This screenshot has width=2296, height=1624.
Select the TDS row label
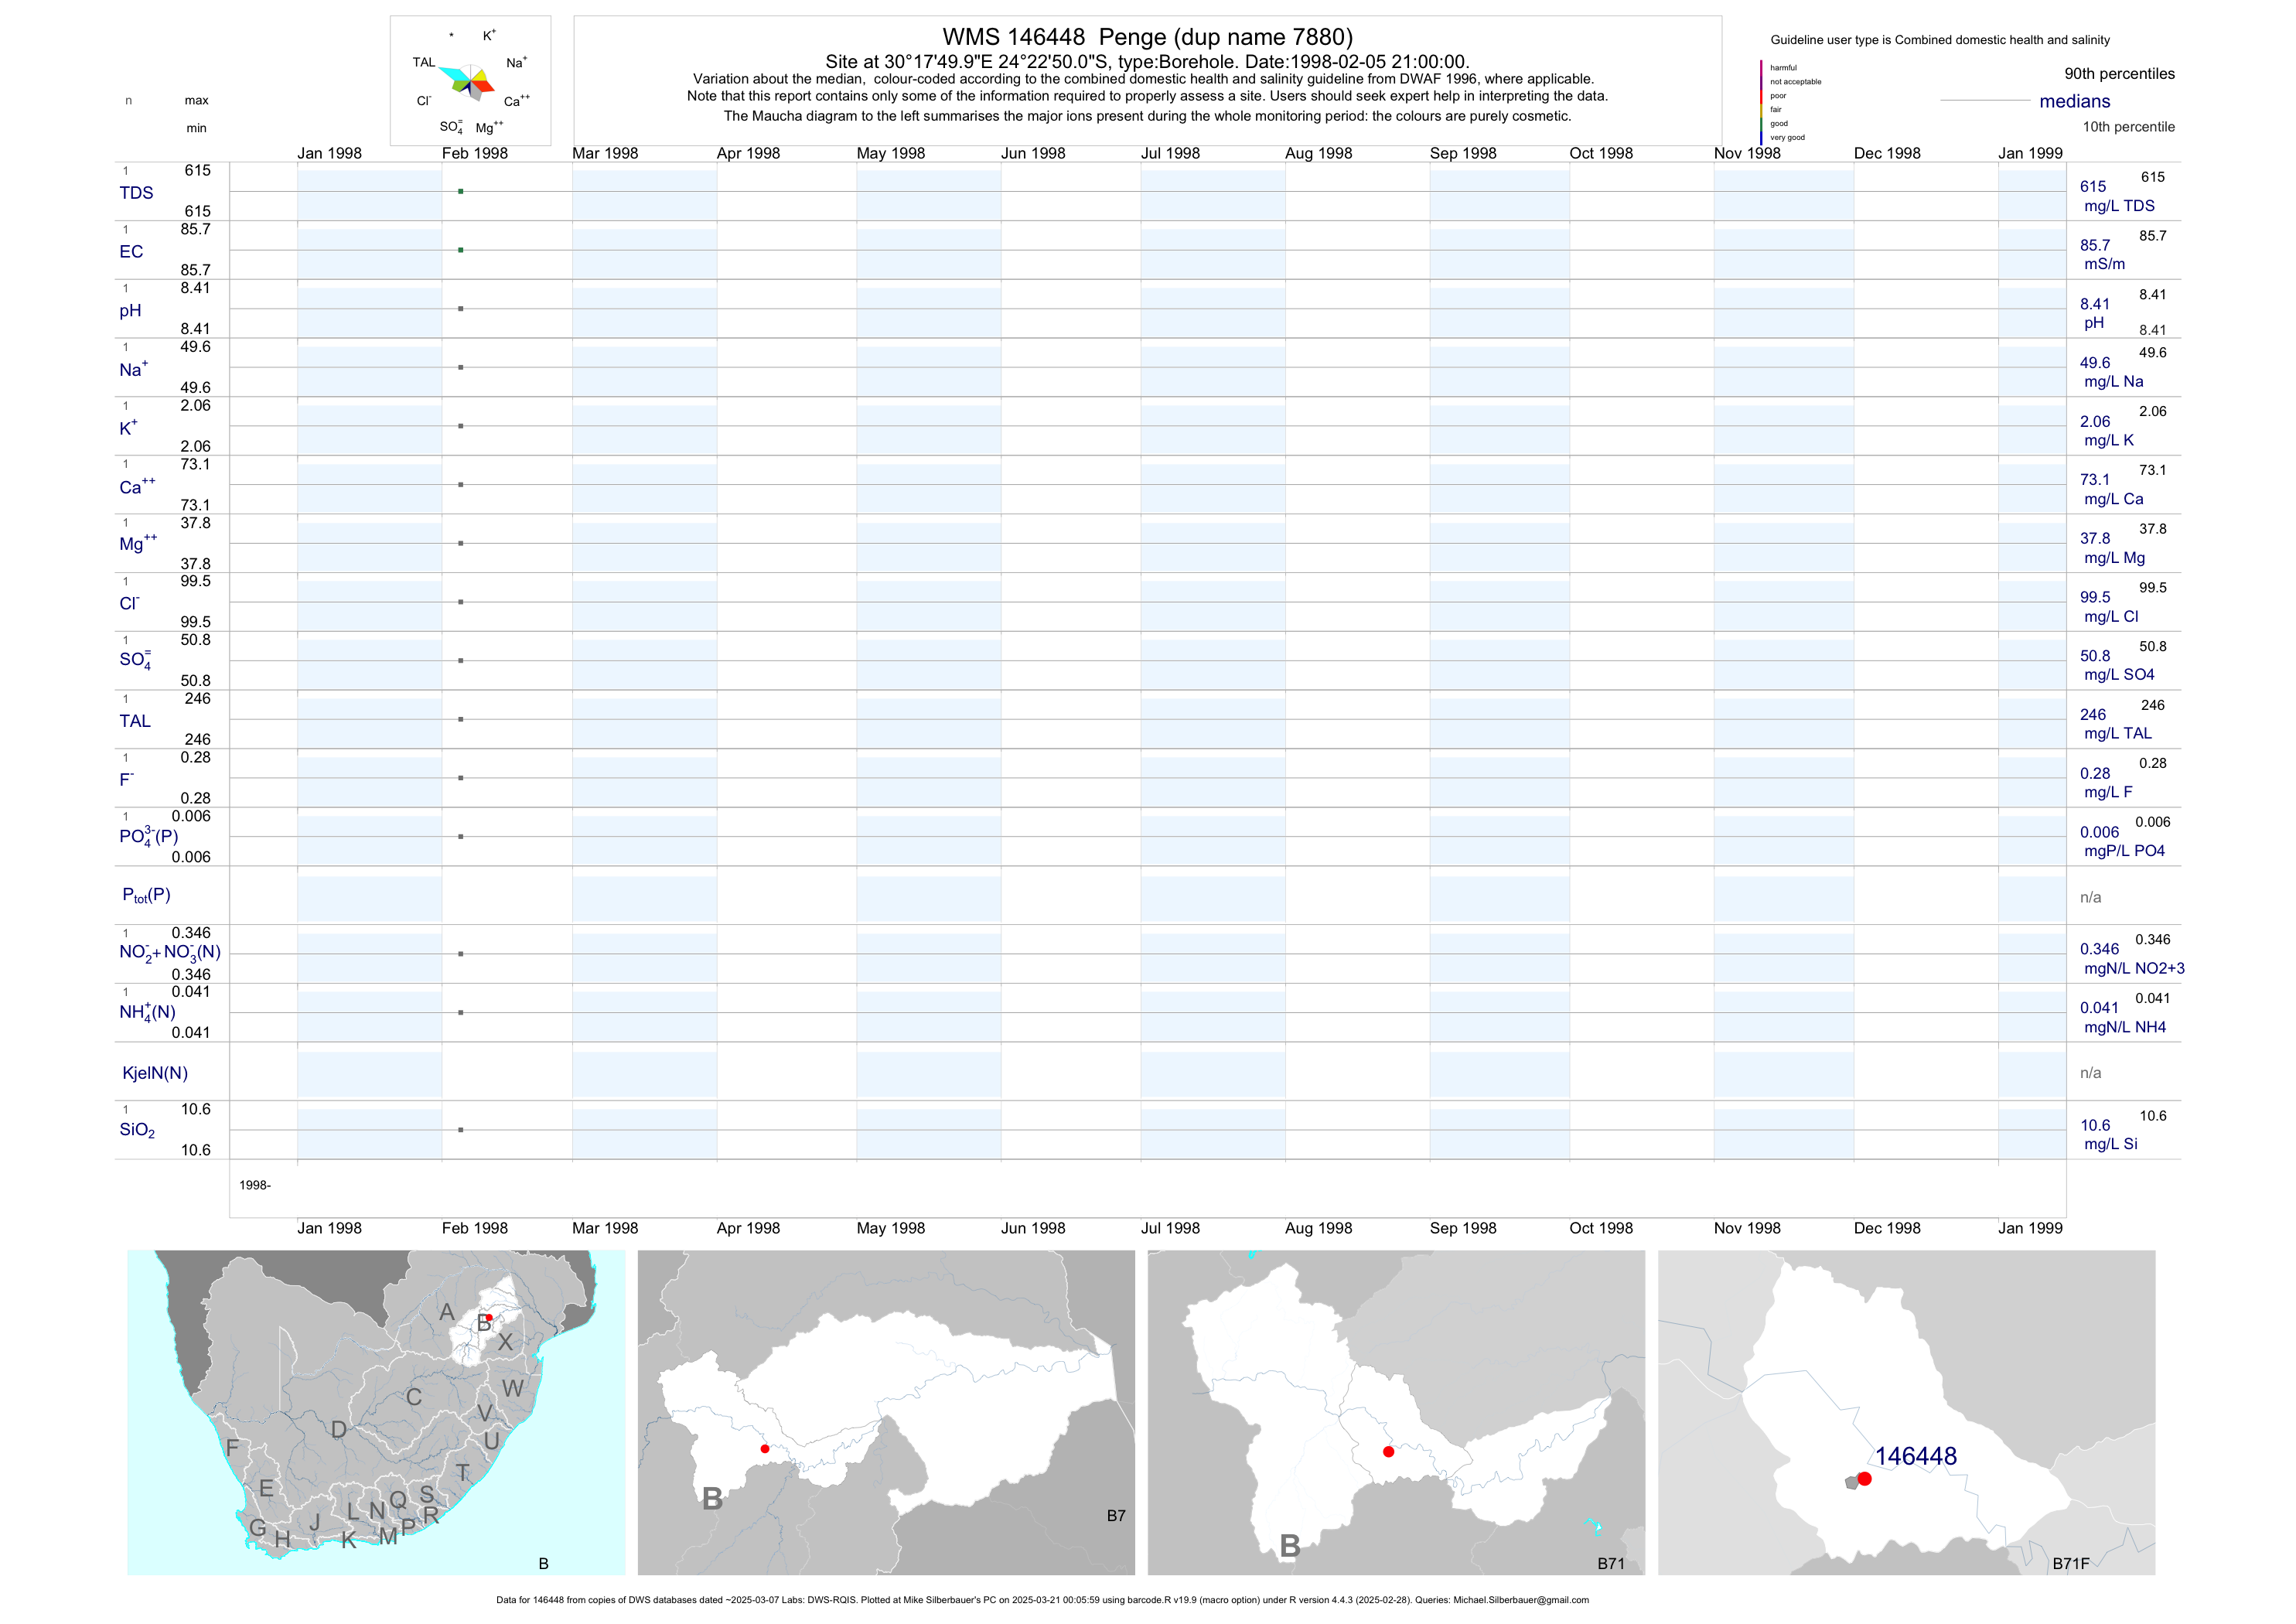click(136, 192)
